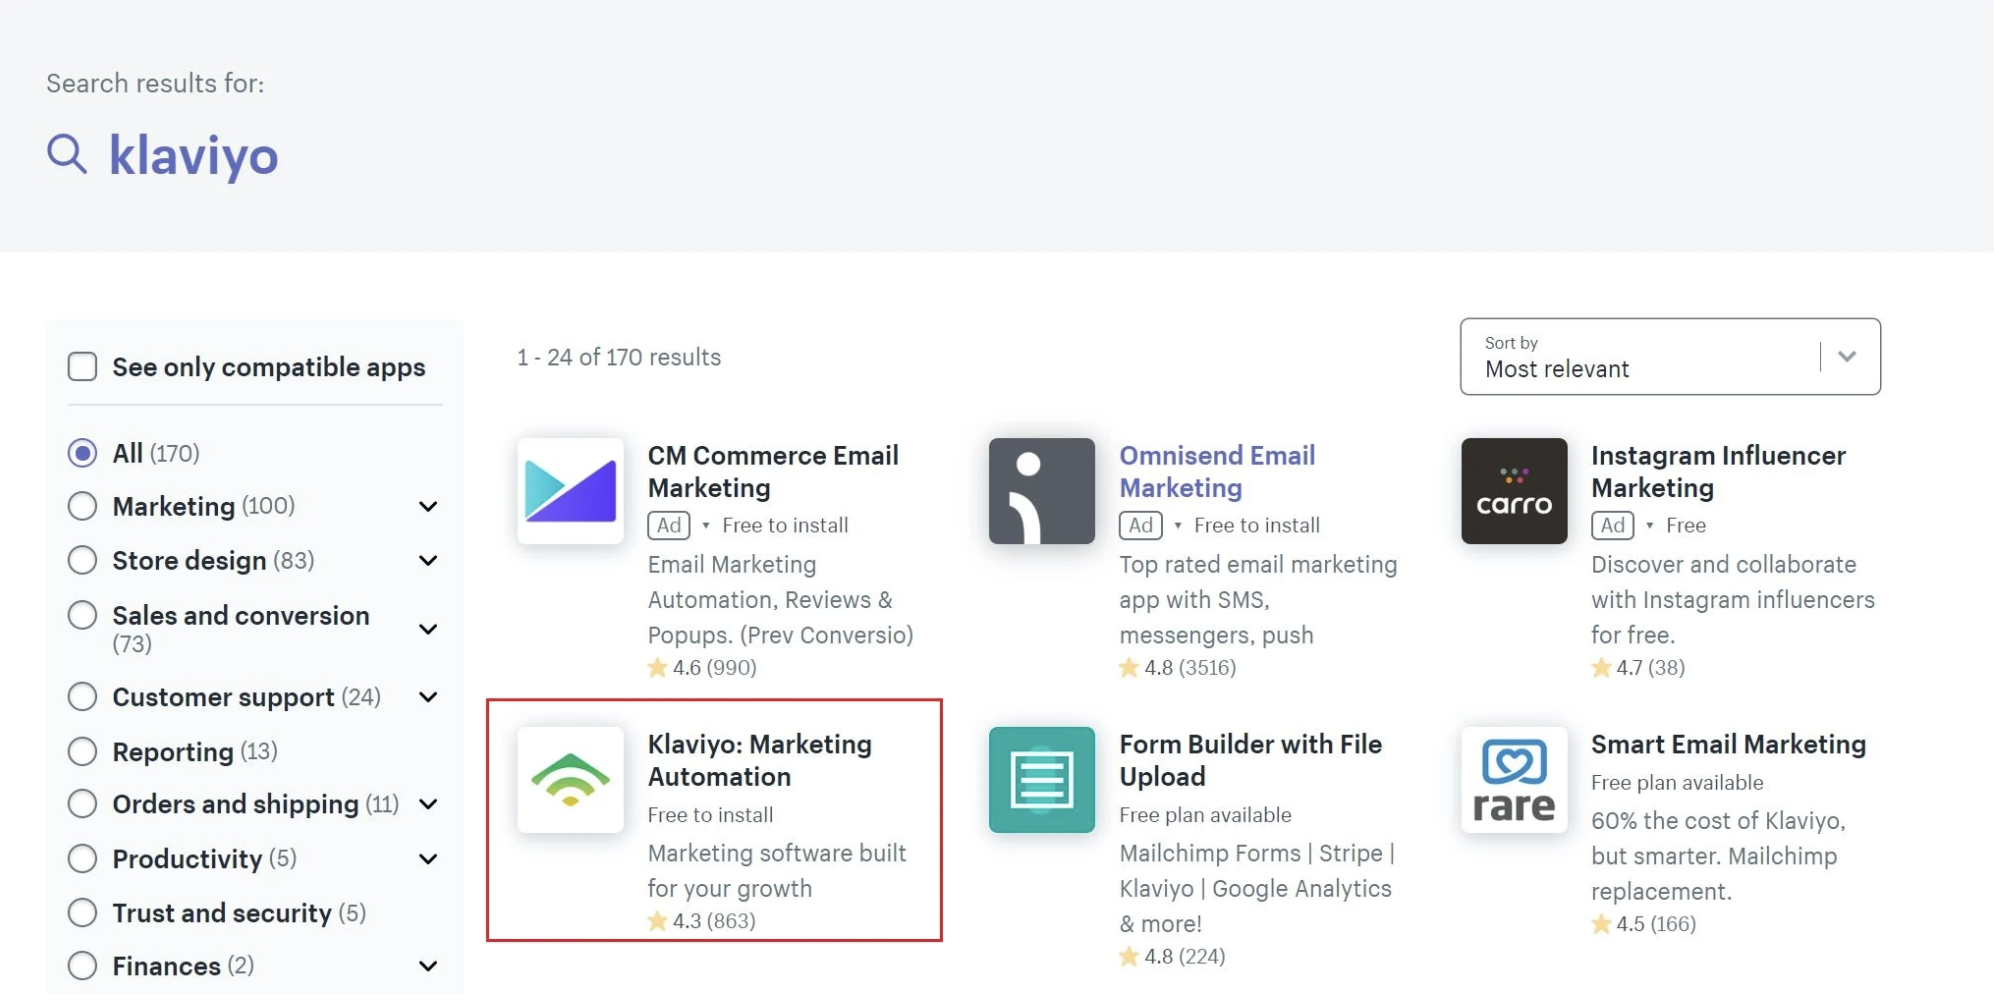Enable See only compatible apps checkbox

(x=83, y=367)
